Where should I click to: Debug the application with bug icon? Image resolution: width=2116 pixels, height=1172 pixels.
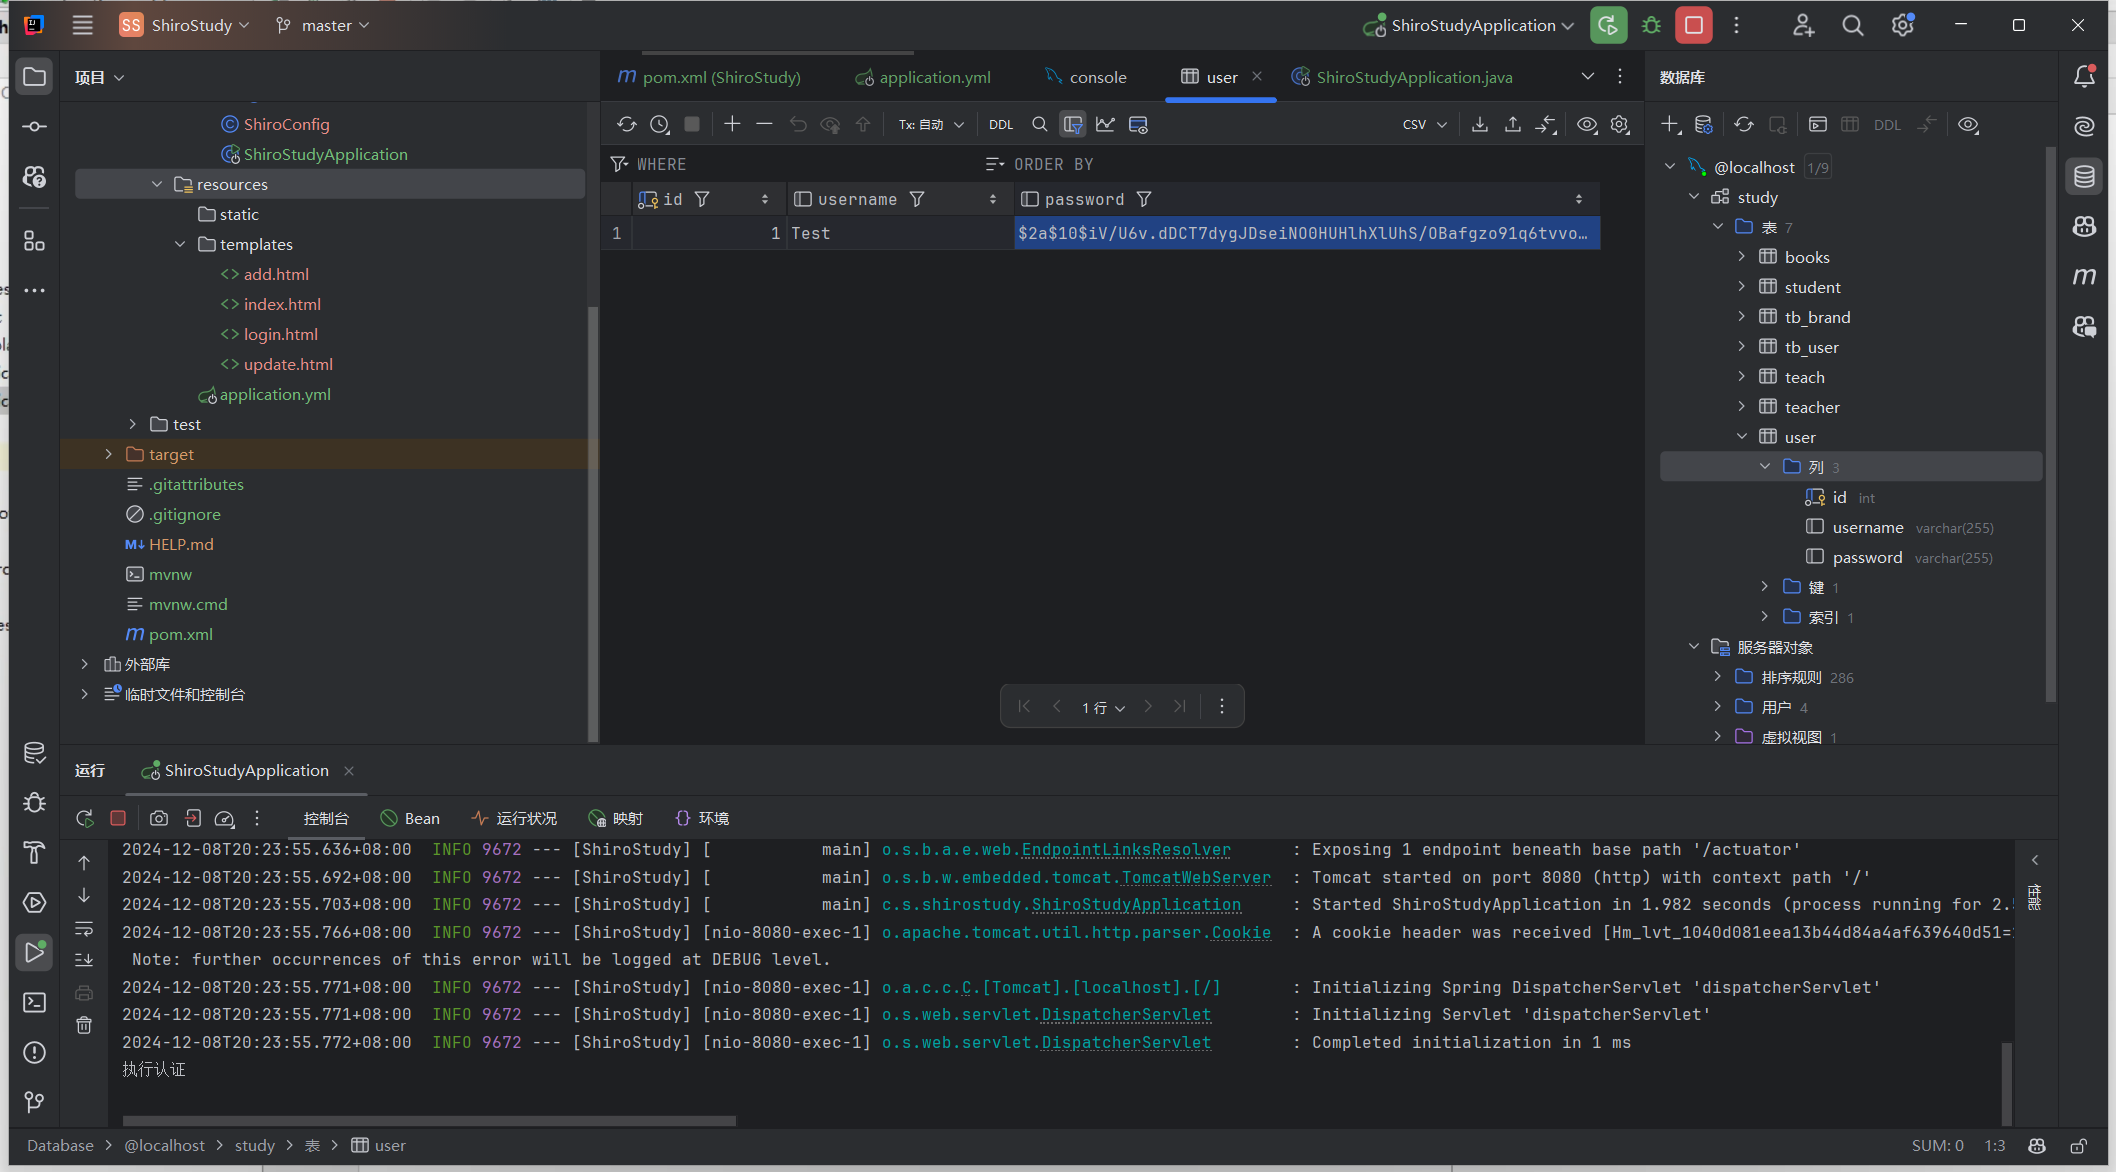pos(1651,25)
